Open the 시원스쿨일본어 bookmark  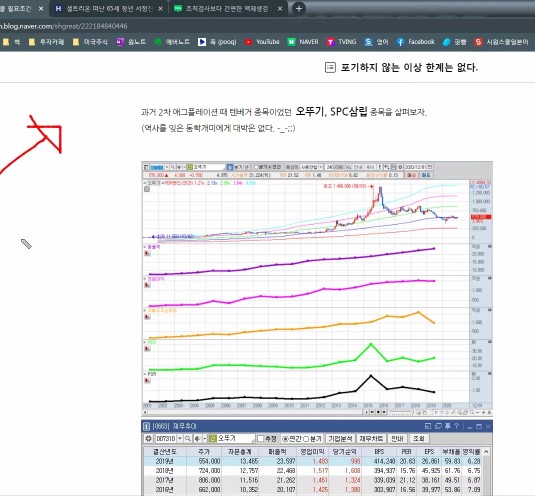click(x=501, y=42)
